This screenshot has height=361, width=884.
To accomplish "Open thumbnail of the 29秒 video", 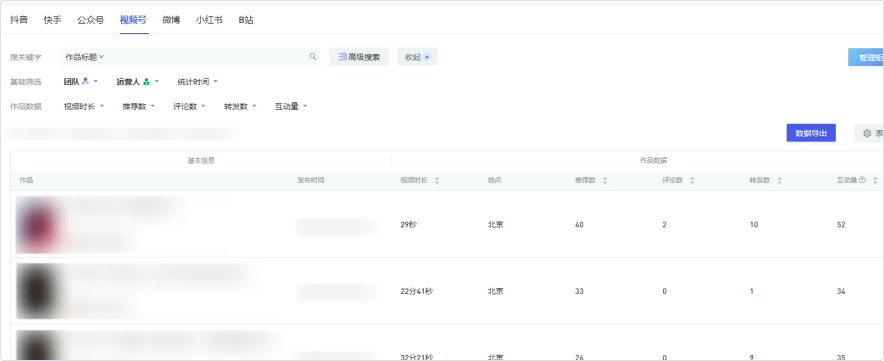I will (38, 224).
